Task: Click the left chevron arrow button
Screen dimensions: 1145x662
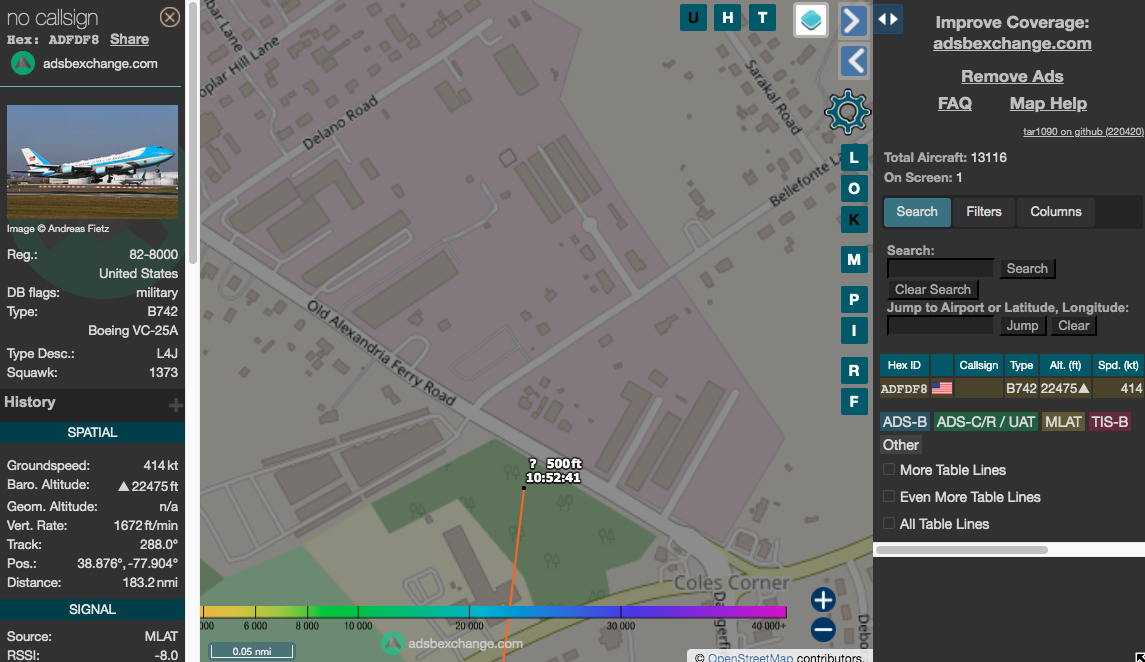Action: (x=853, y=61)
